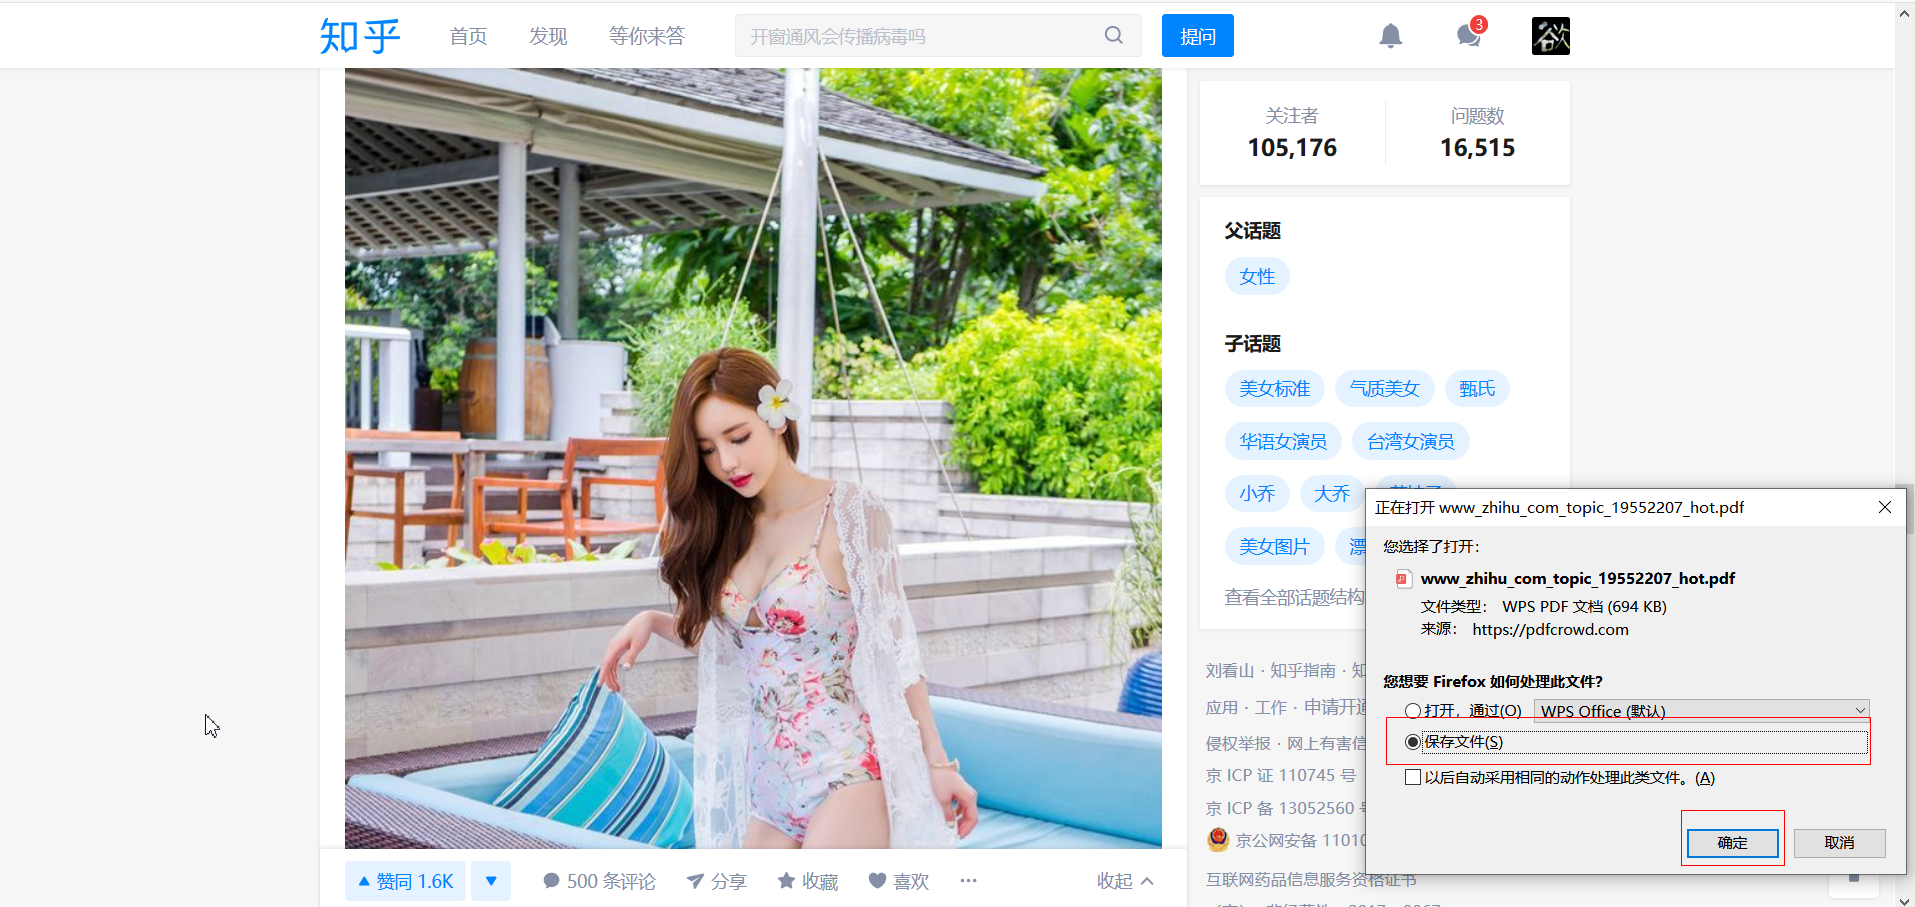The width and height of the screenshot is (1915, 907).
Task: Click the https://pdfcrowd.com source text
Action: coord(1550,629)
